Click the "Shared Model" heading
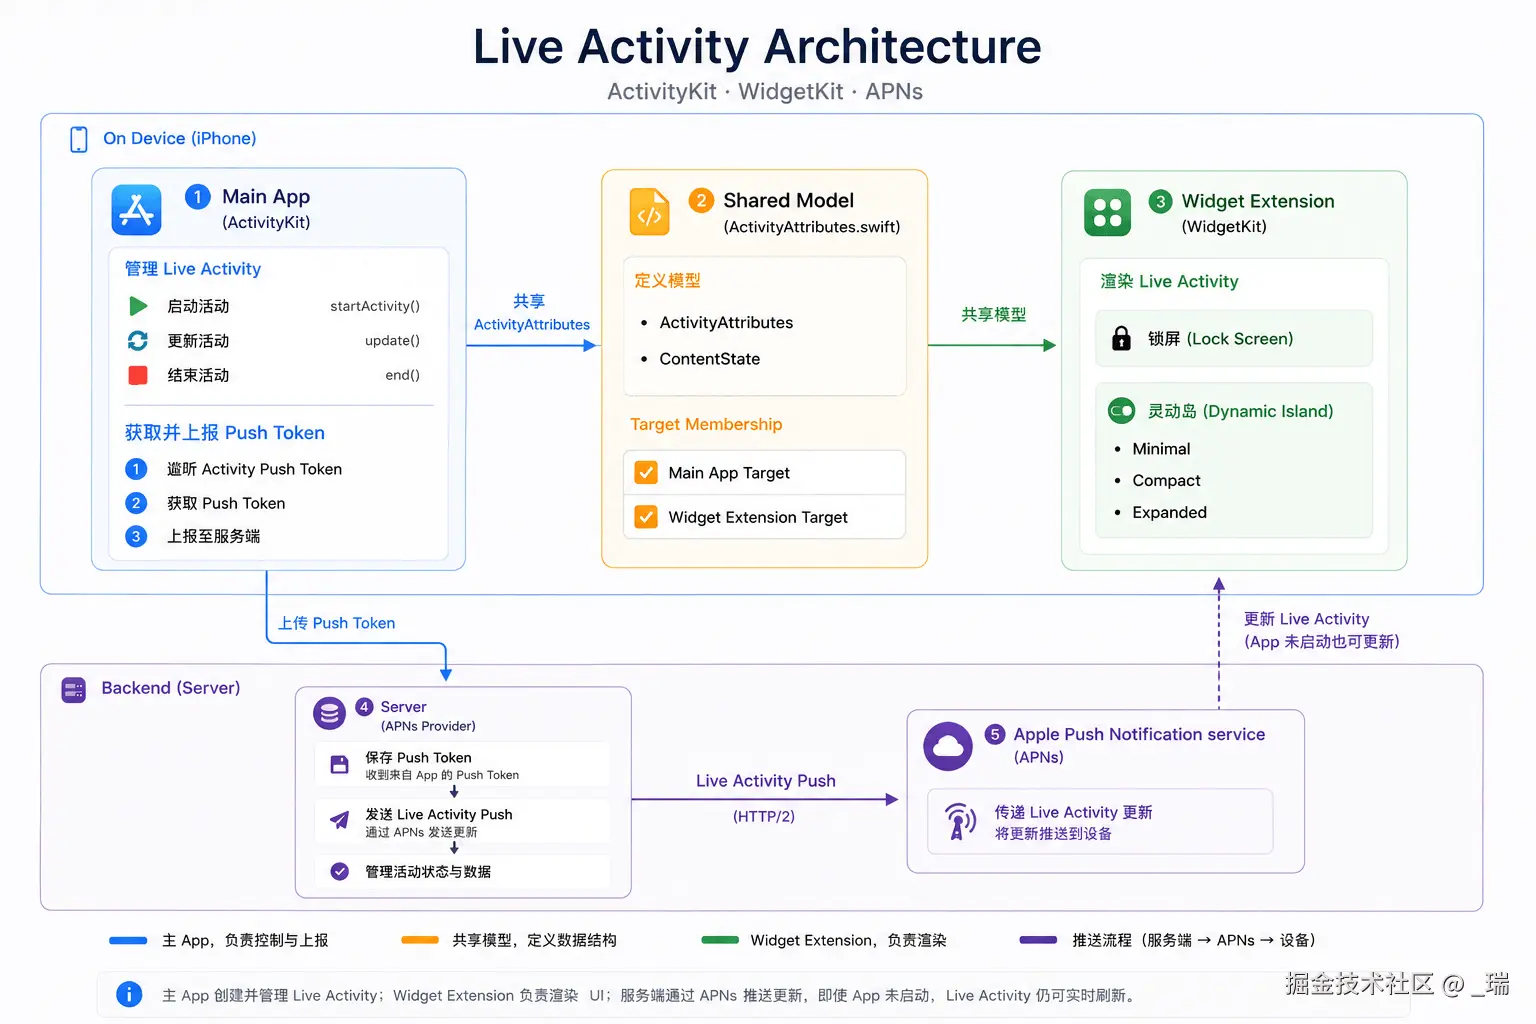The image size is (1536, 1024). click(x=789, y=201)
